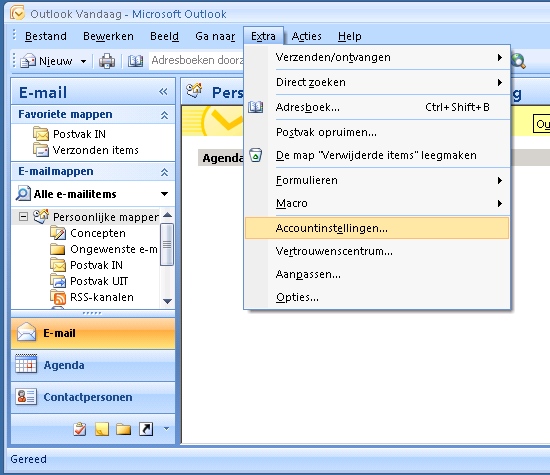The width and height of the screenshot is (550, 475).
Task: Close the open Extra menu
Action: (263, 36)
